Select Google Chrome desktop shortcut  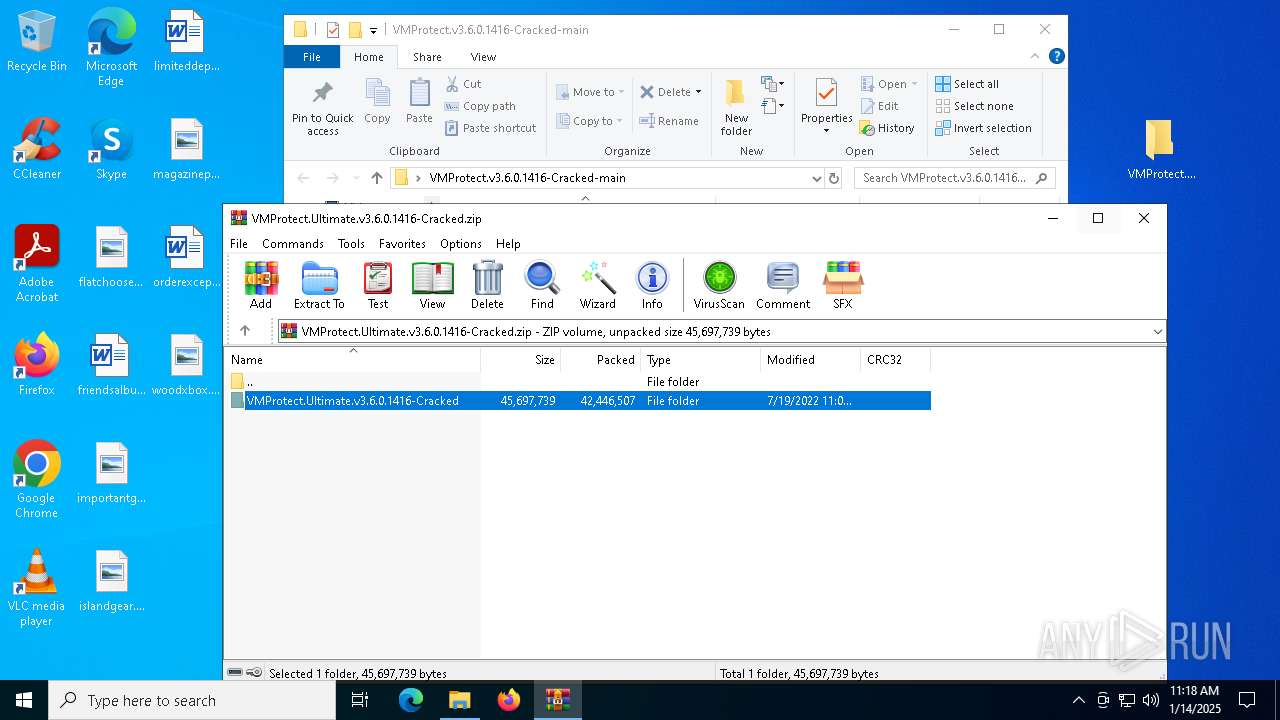[x=36, y=480]
